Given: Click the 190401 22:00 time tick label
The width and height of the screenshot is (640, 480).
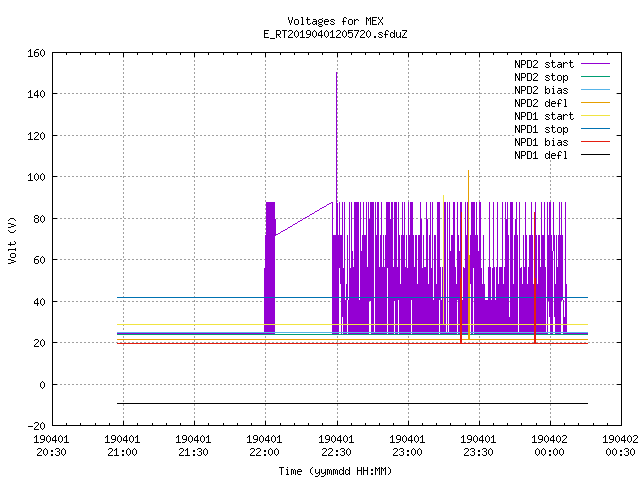Looking at the screenshot, I should pyautogui.click(x=264, y=446).
